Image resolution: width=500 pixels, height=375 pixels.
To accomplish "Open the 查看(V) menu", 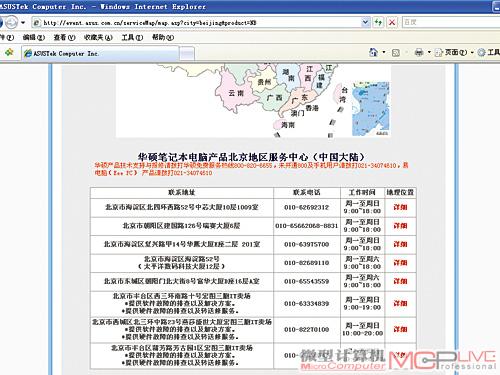I will 64,37.
